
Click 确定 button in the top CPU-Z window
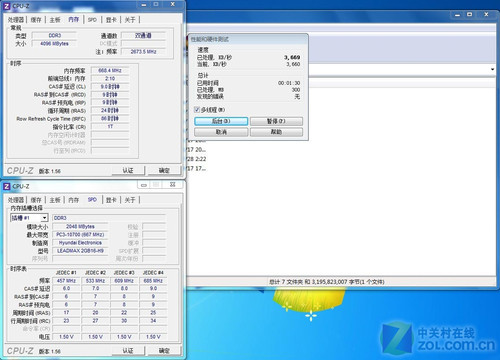tap(164, 171)
